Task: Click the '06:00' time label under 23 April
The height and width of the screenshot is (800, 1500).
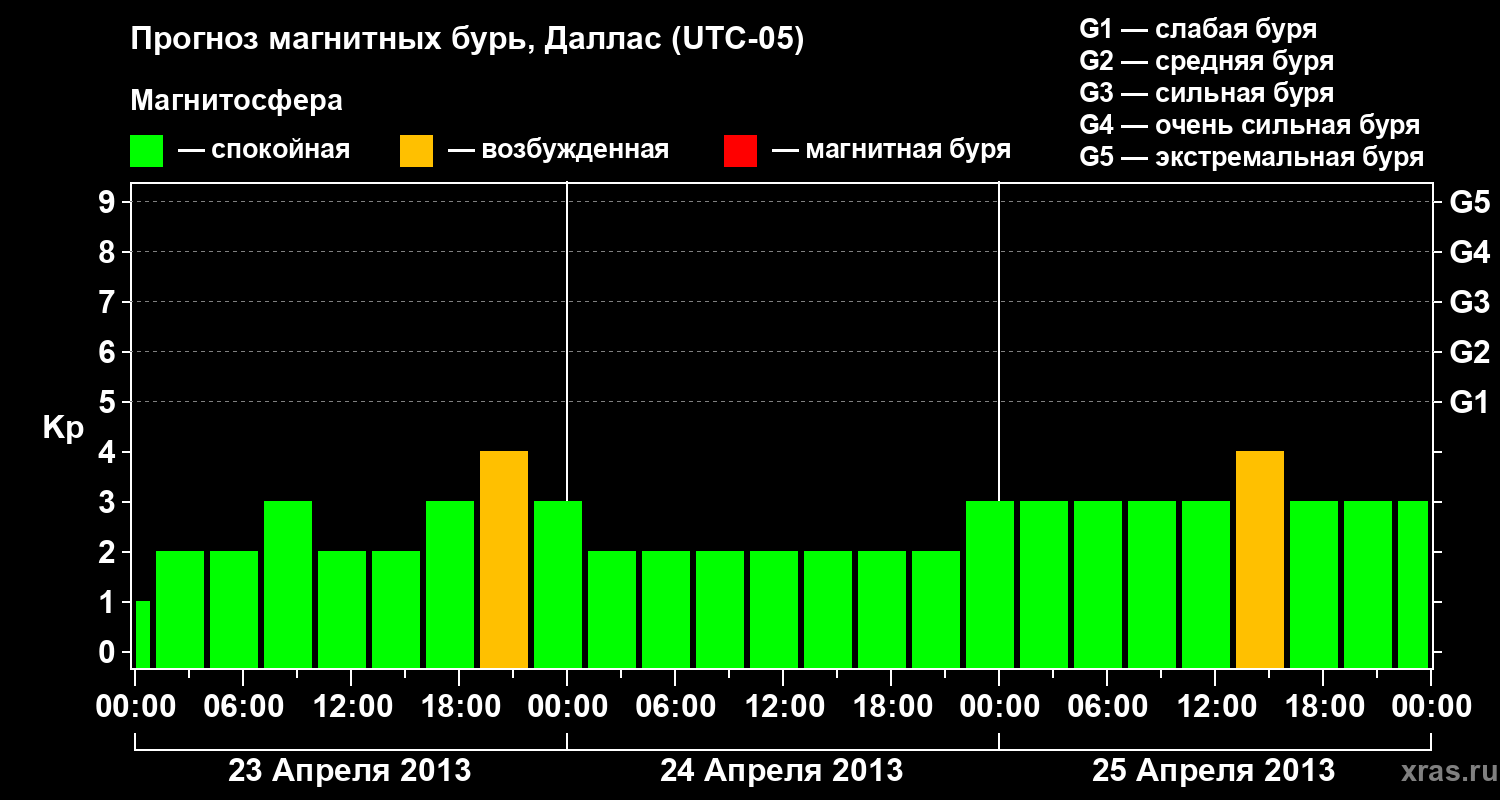Action: tap(243, 706)
